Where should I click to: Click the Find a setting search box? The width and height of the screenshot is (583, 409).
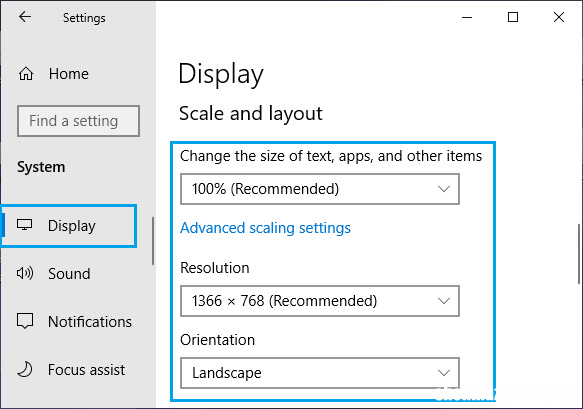pos(78,121)
